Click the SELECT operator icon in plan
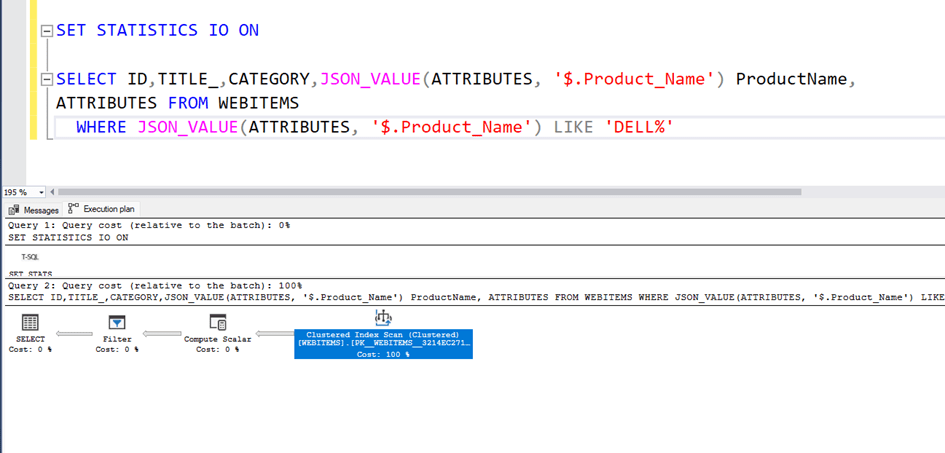945x453 pixels. click(30, 322)
